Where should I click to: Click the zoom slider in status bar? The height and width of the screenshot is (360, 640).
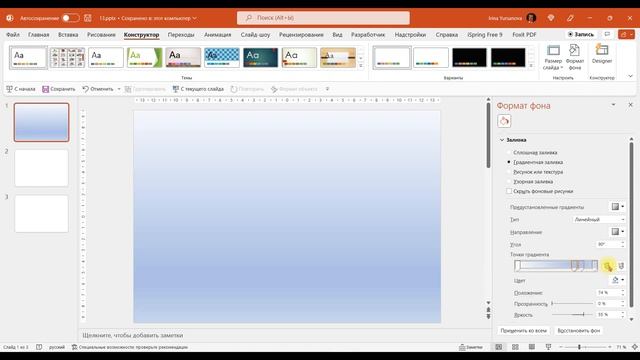coord(585,347)
